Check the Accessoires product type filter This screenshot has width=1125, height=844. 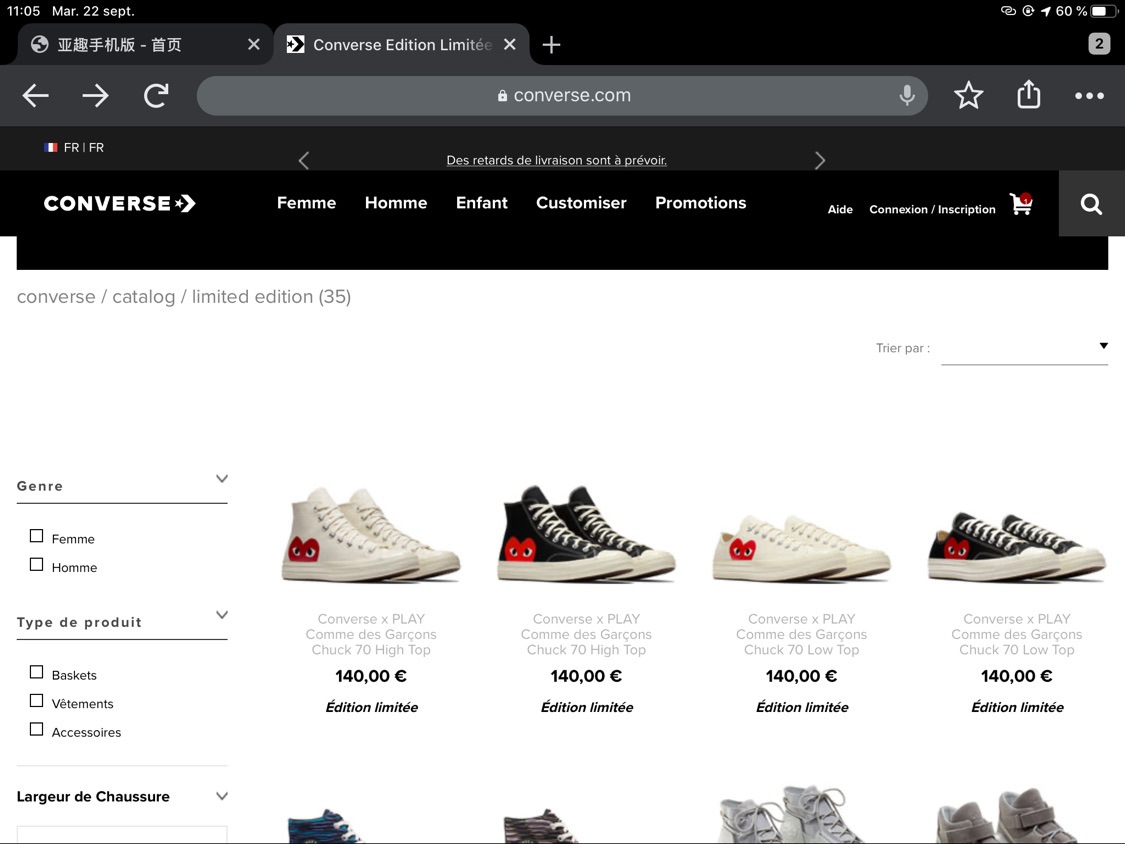[37, 729]
